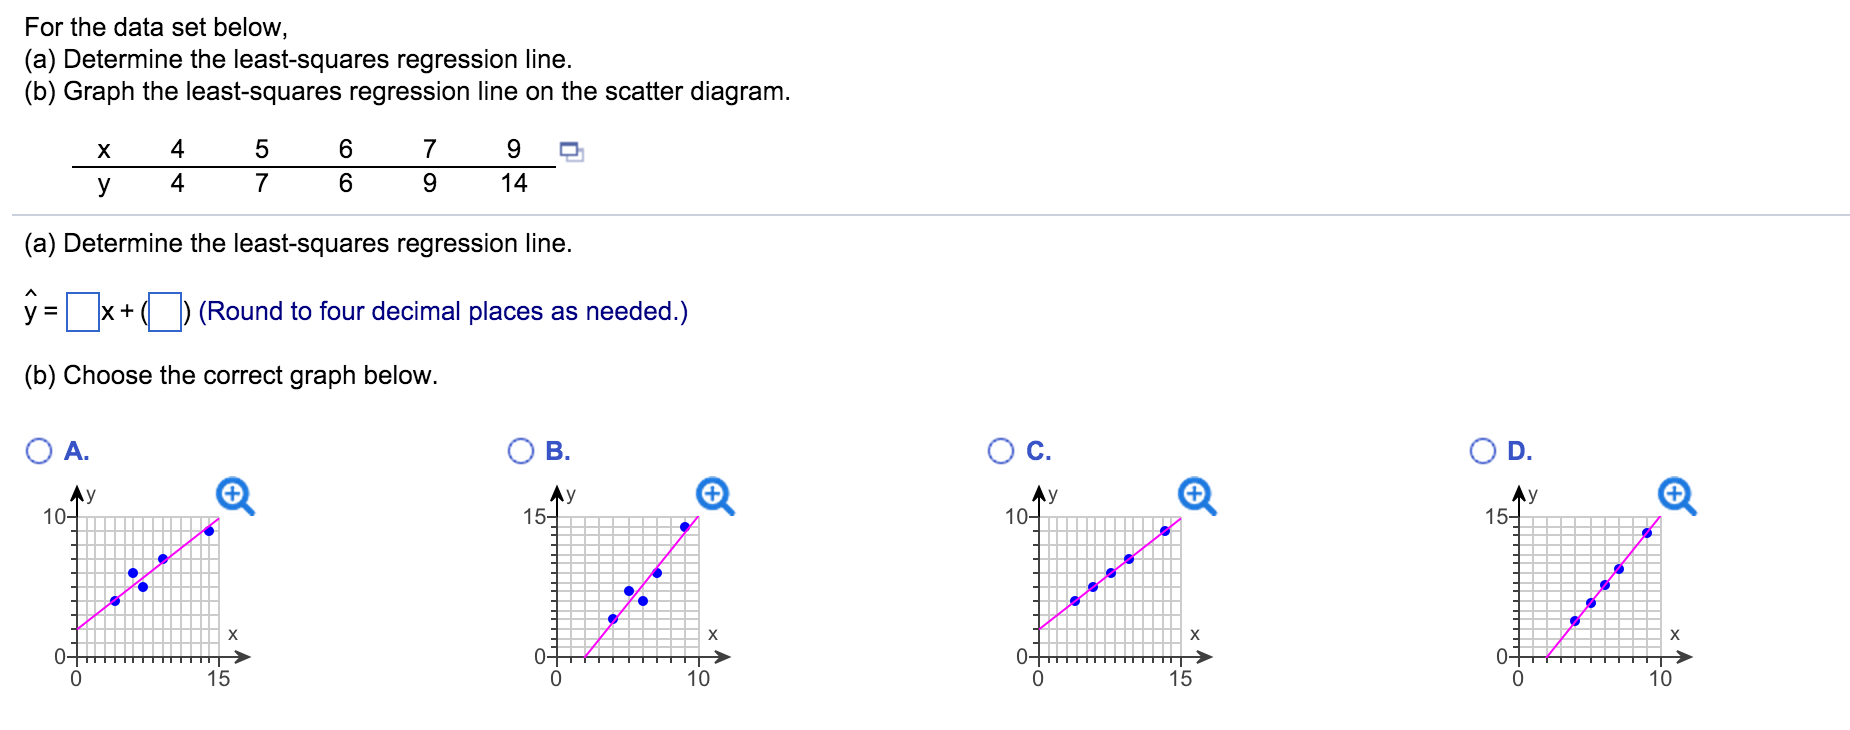This screenshot has width=1850, height=730.
Task: Select answer choice A radio button
Action: point(38,450)
